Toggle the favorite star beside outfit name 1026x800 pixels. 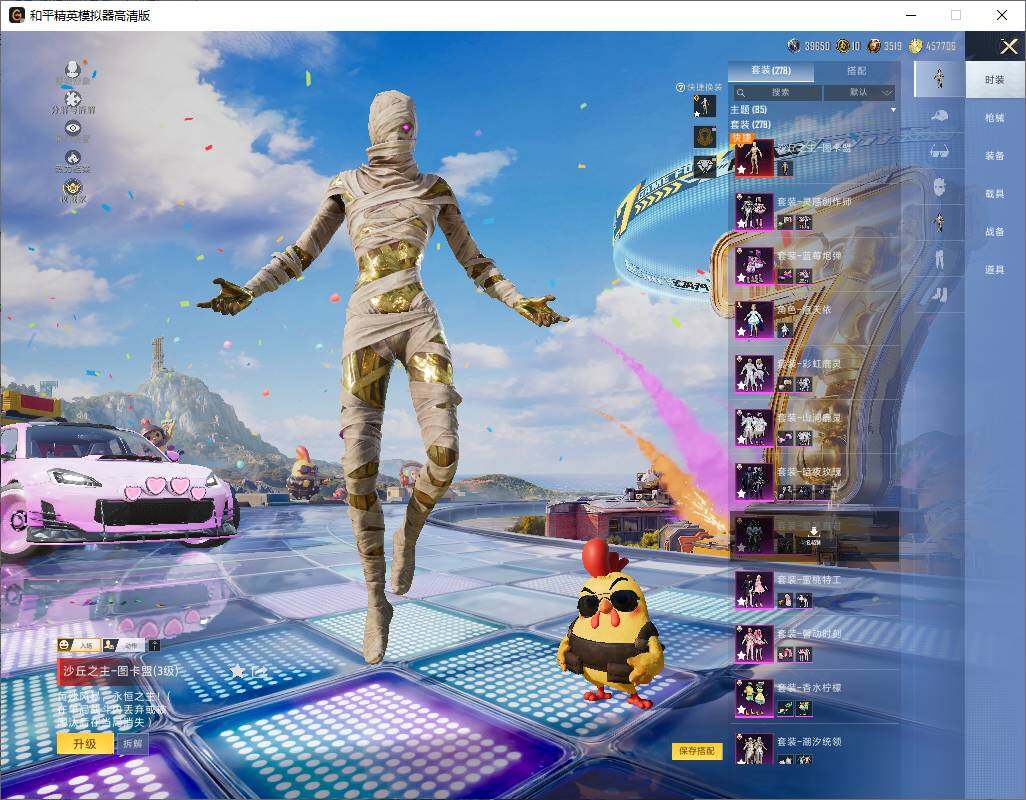(237, 671)
